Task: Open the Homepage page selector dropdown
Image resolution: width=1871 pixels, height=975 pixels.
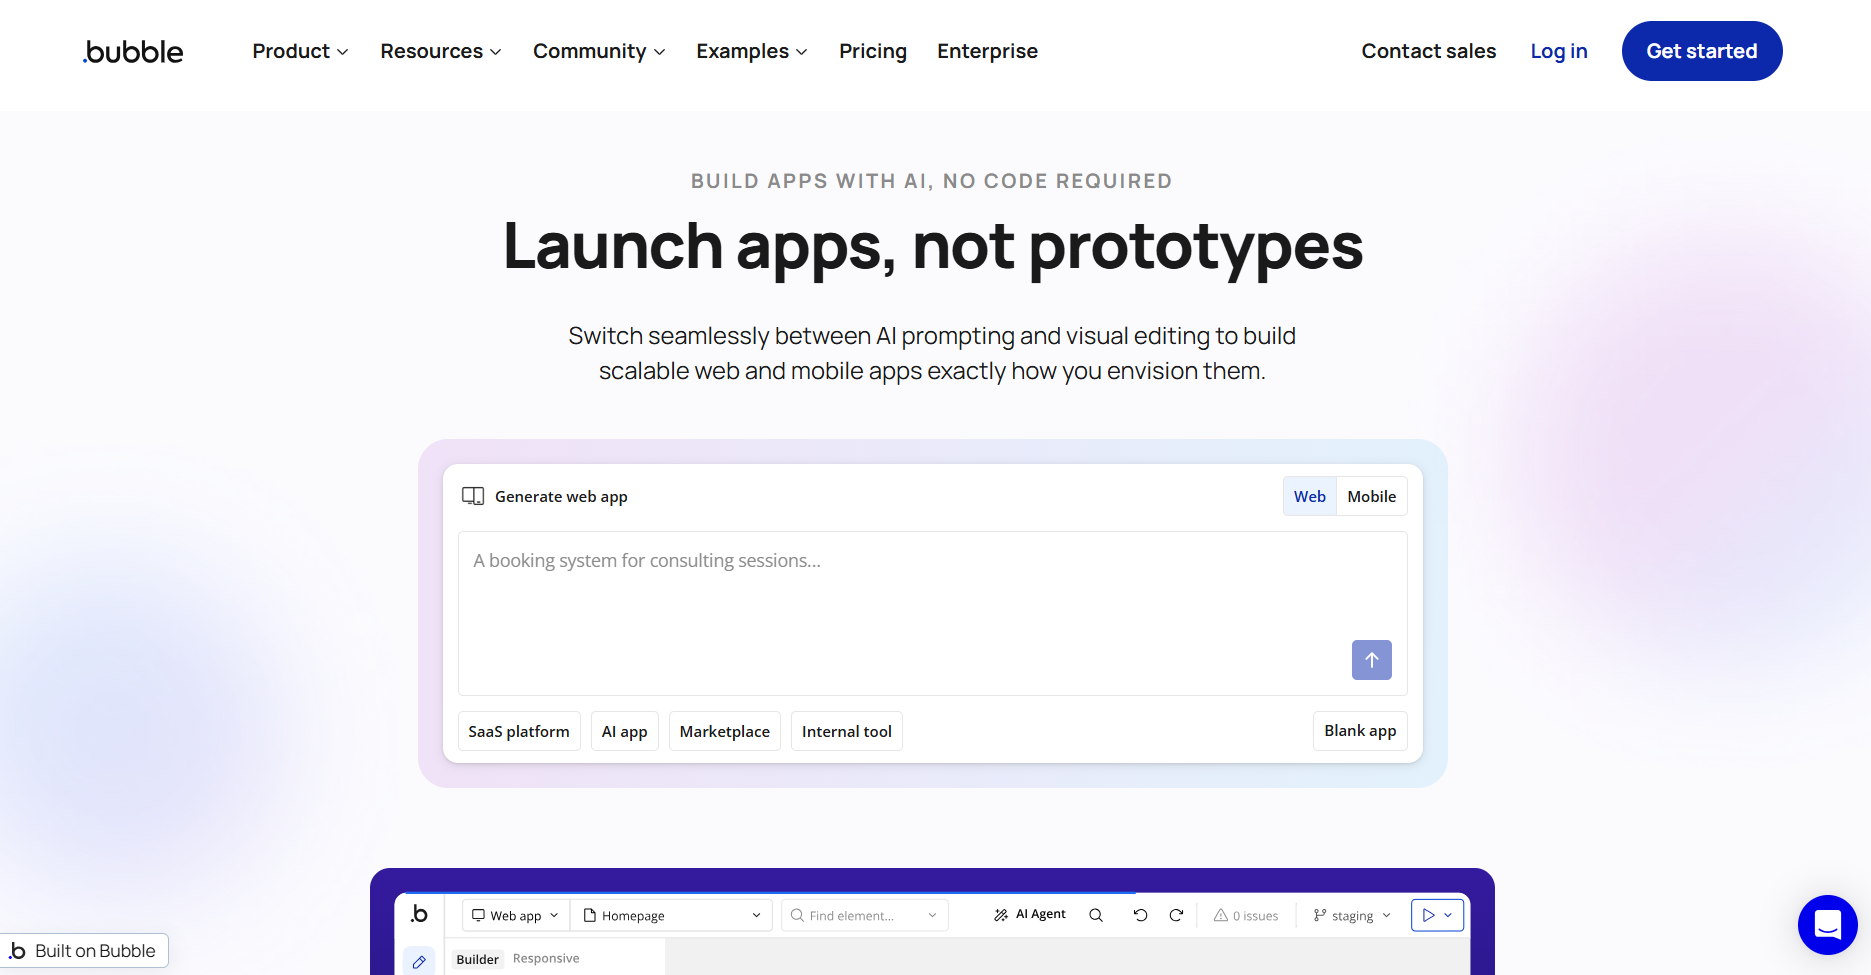Action: pos(672,915)
